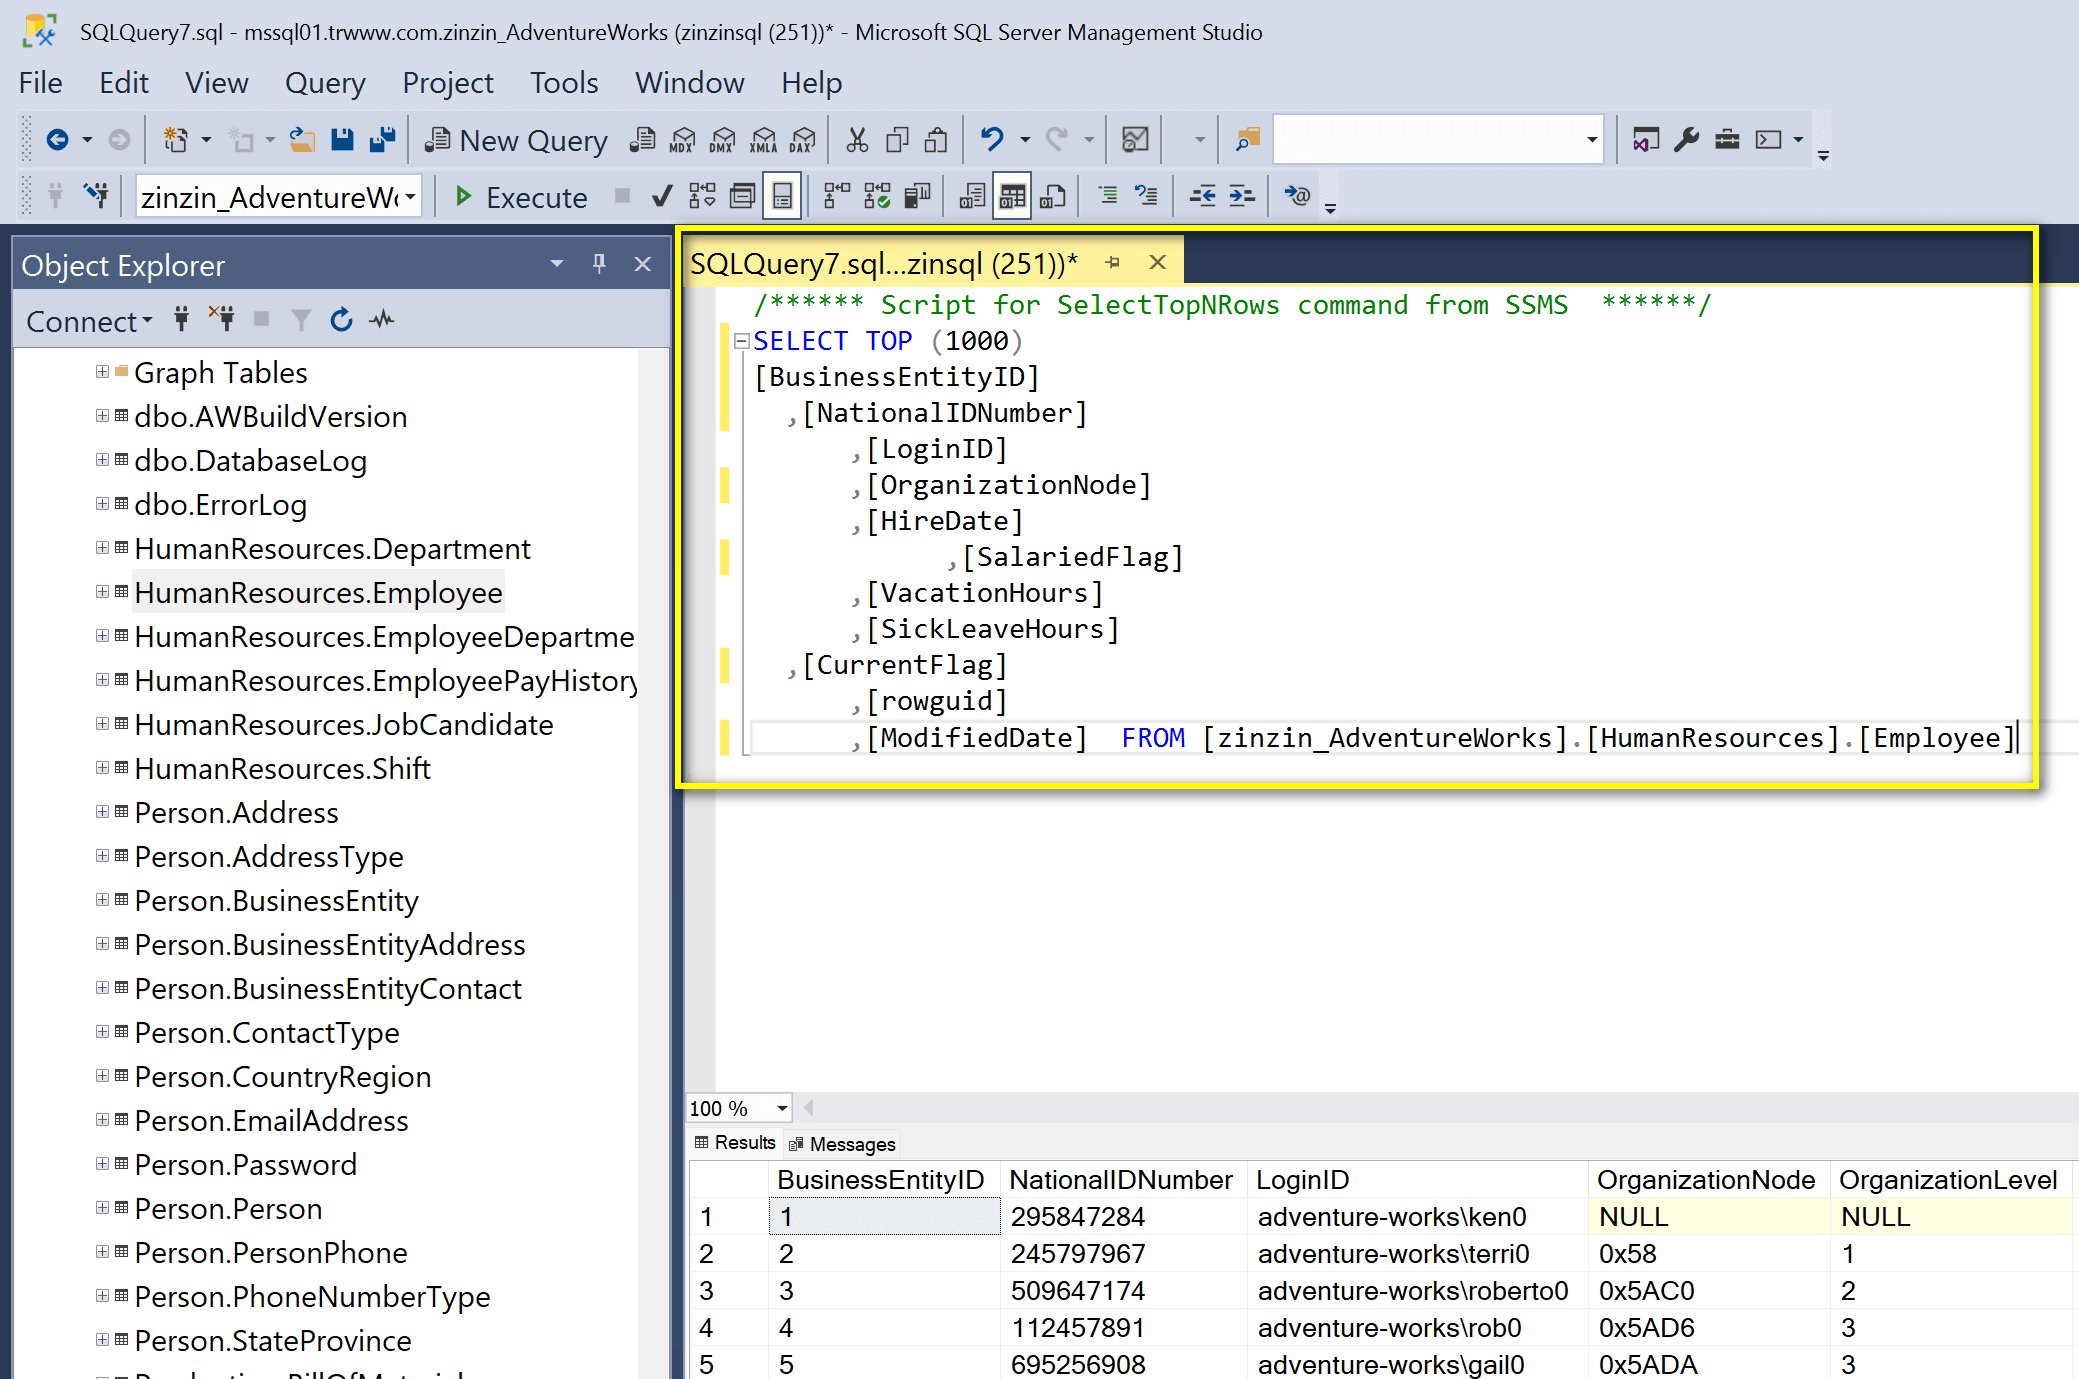Toggle IntelliSense Enabled button

(x=782, y=196)
